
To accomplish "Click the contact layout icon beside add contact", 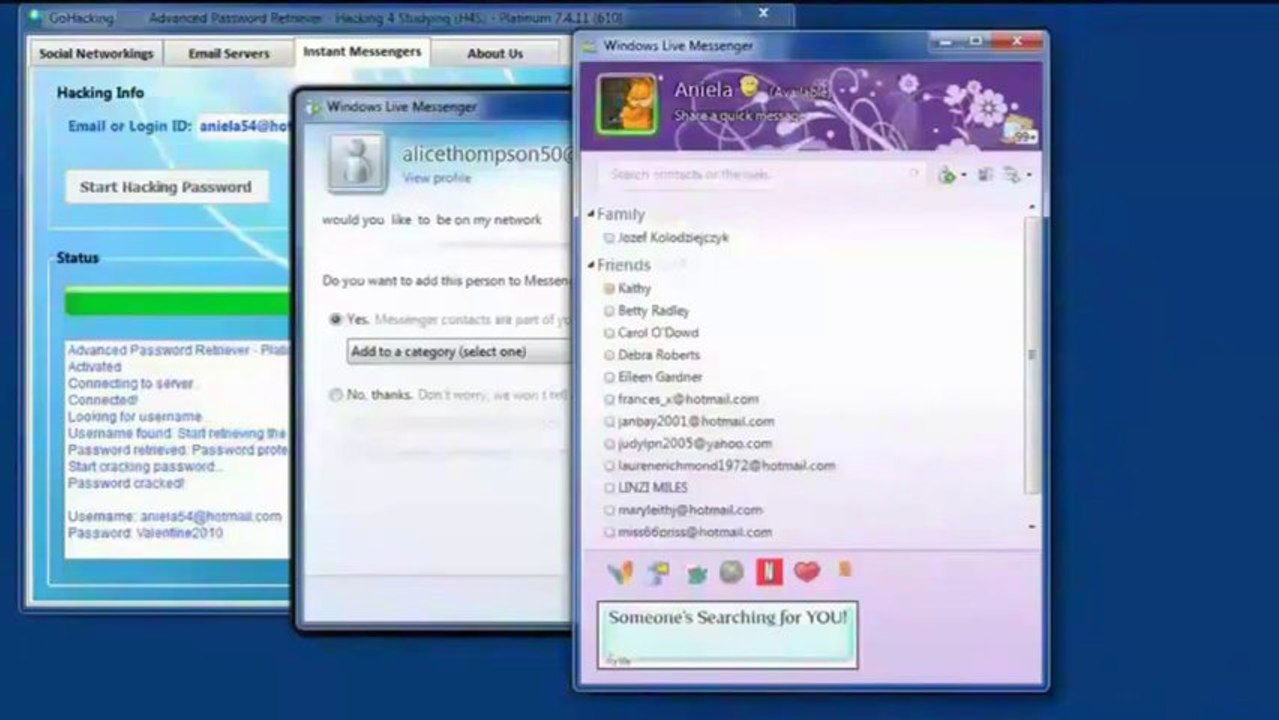I will click(985, 175).
